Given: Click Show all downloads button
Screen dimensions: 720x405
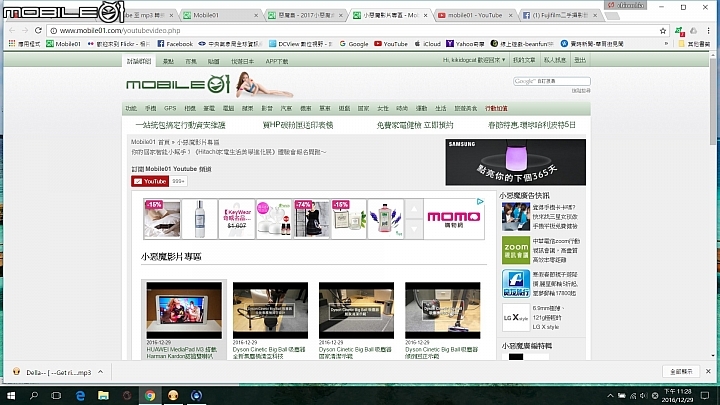Looking at the screenshot, I should click(681, 371).
